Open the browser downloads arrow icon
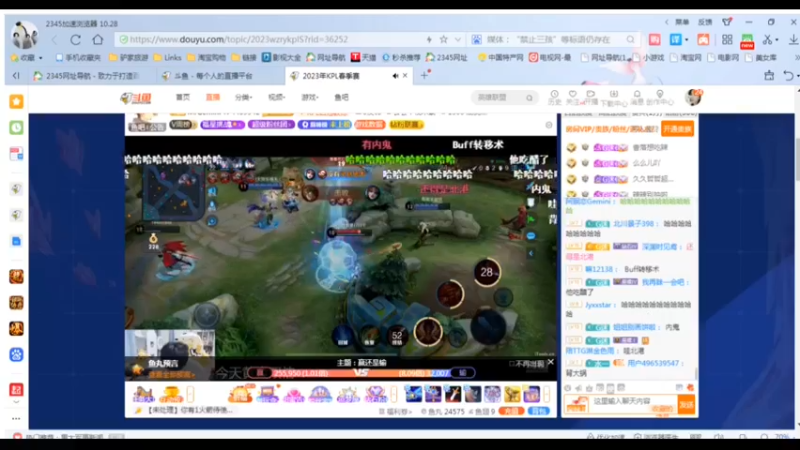The width and height of the screenshot is (800, 450). coord(793,39)
